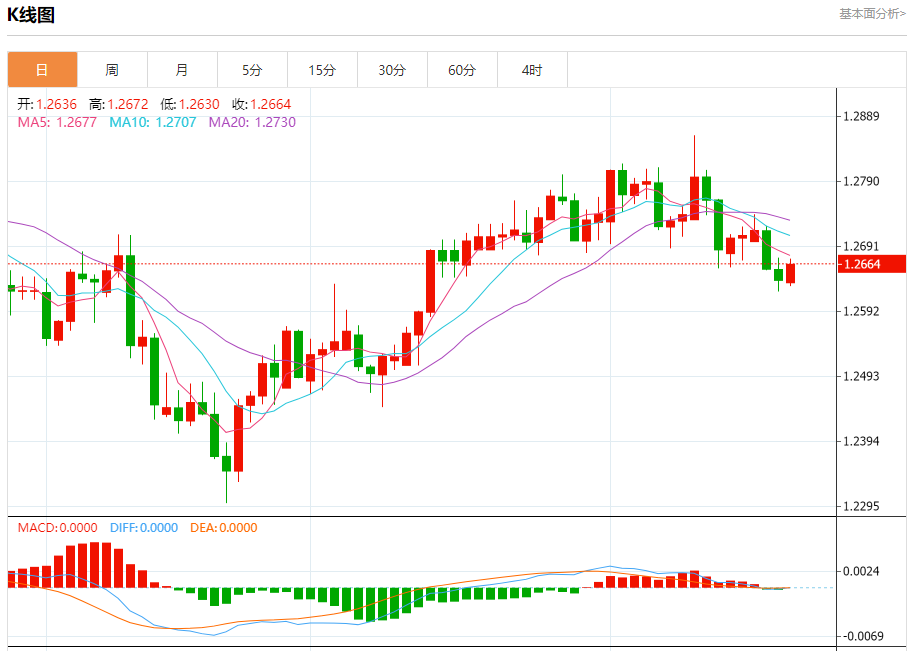Click the 1.2790 price axis label
Screen dimensions: 913x651
pyautogui.click(x=861, y=182)
